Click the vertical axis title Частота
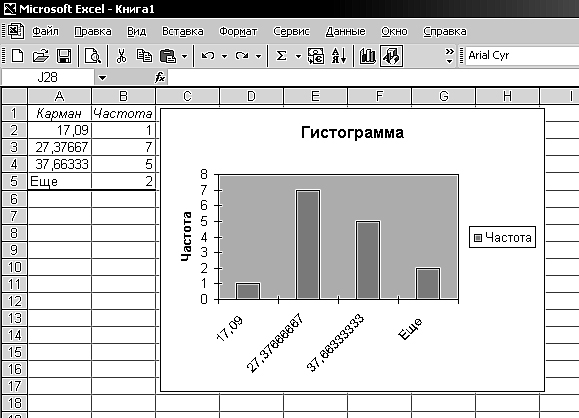The width and height of the screenshot is (579, 418). click(x=186, y=236)
